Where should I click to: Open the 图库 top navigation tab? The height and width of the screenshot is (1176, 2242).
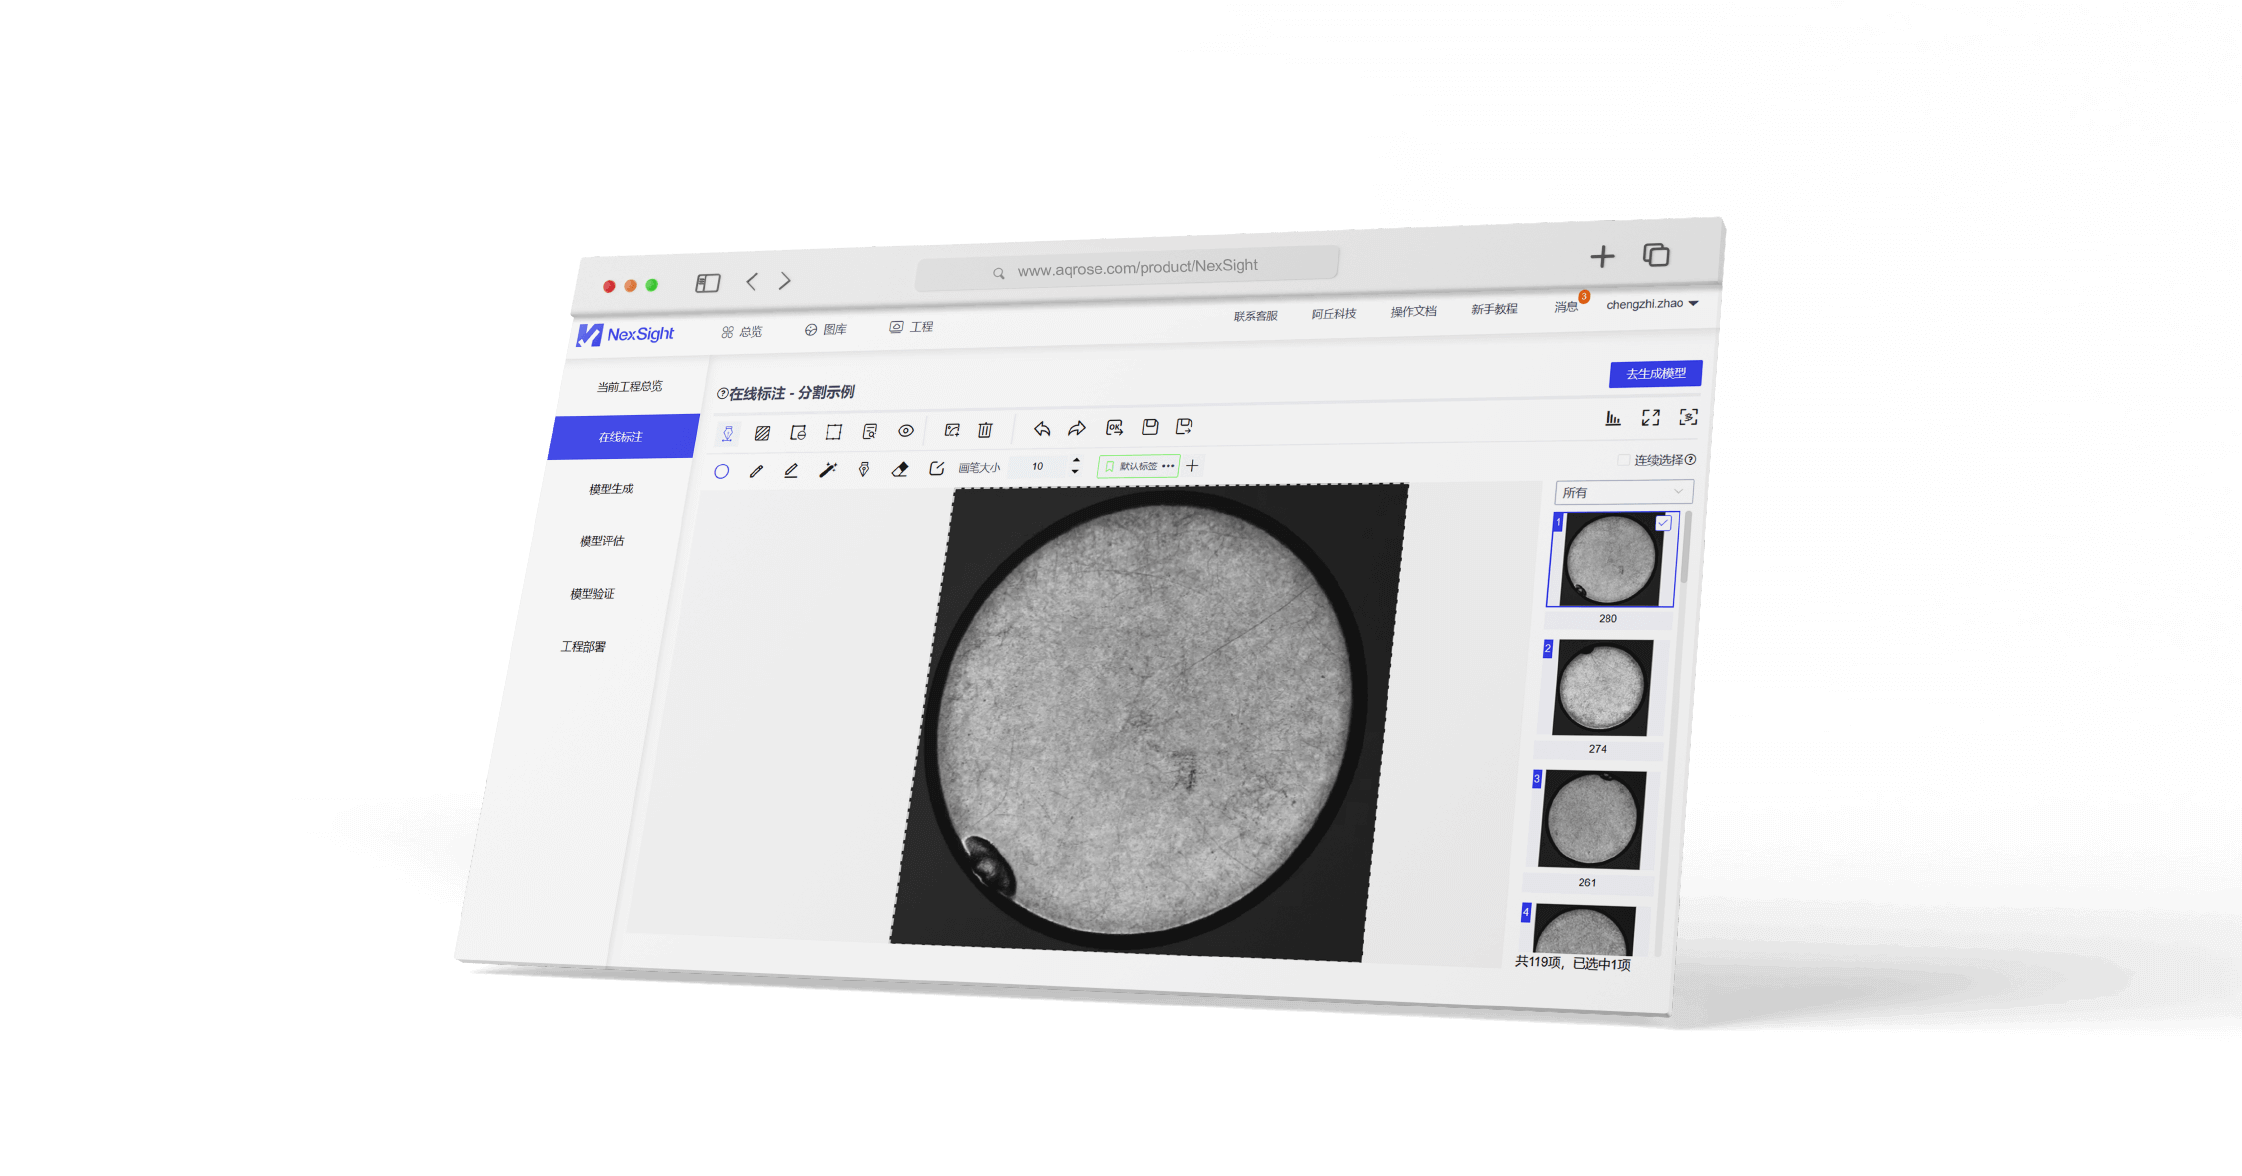click(x=826, y=329)
